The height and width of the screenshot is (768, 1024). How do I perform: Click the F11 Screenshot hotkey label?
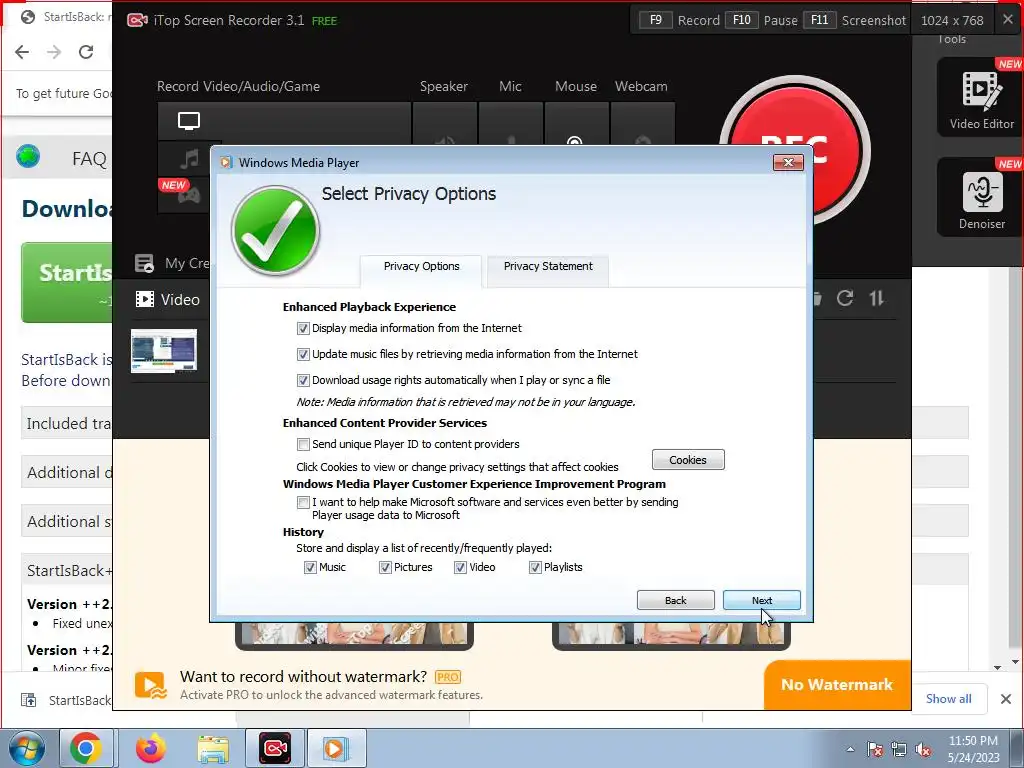(854, 20)
